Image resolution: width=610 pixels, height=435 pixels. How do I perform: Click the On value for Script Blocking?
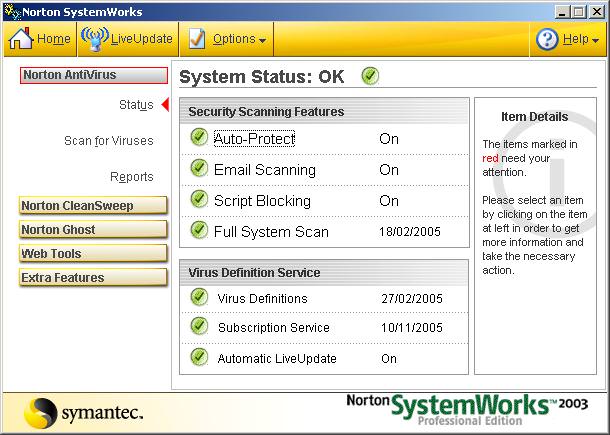pyautogui.click(x=389, y=201)
